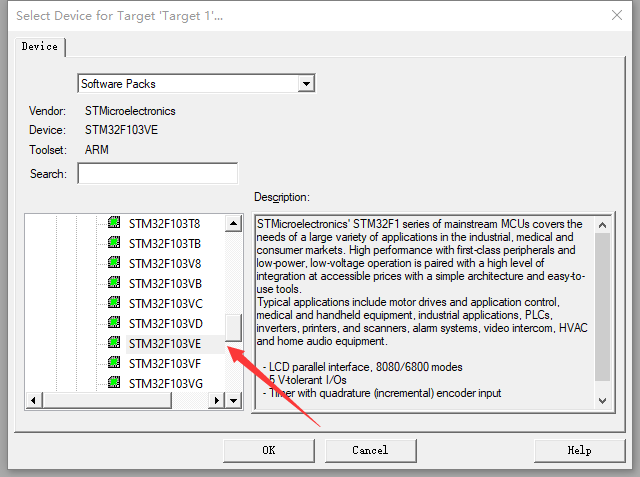Click the chip icon next to STM32F103T8
640x477 pixels.
[x=114, y=223]
